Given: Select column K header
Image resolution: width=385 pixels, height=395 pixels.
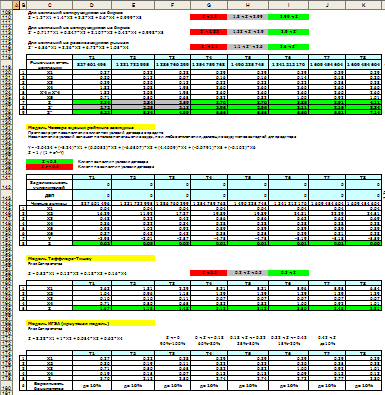Looking at the screenshot, I should (x=364, y=5).
